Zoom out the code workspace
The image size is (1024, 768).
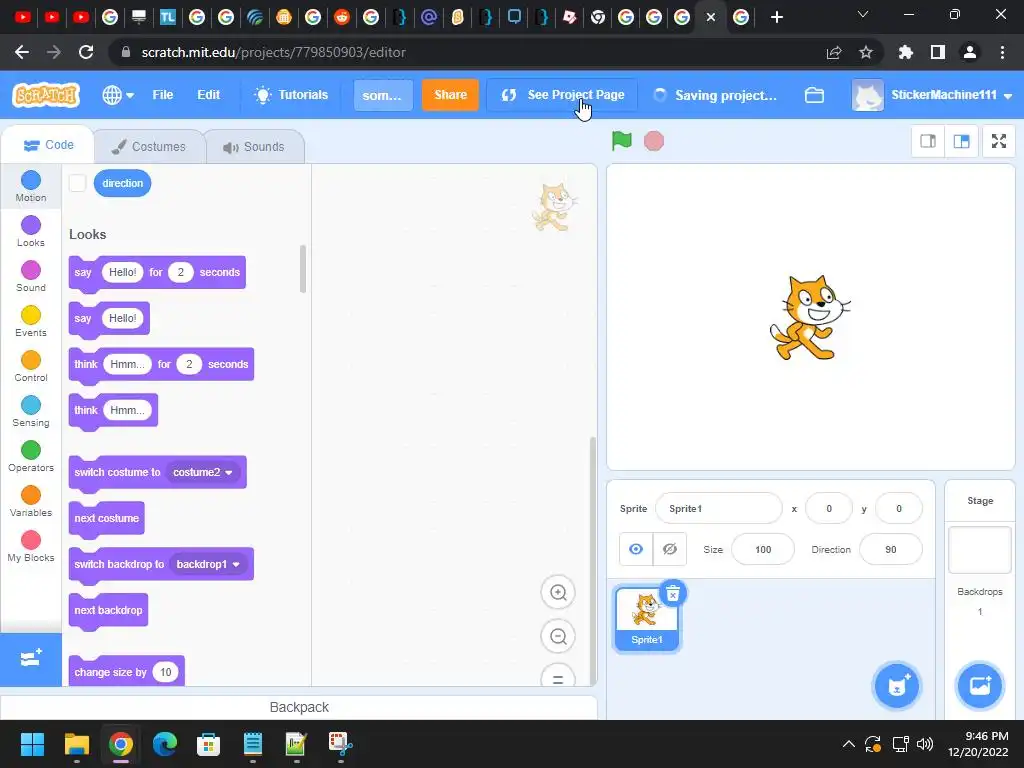[x=558, y=636]
